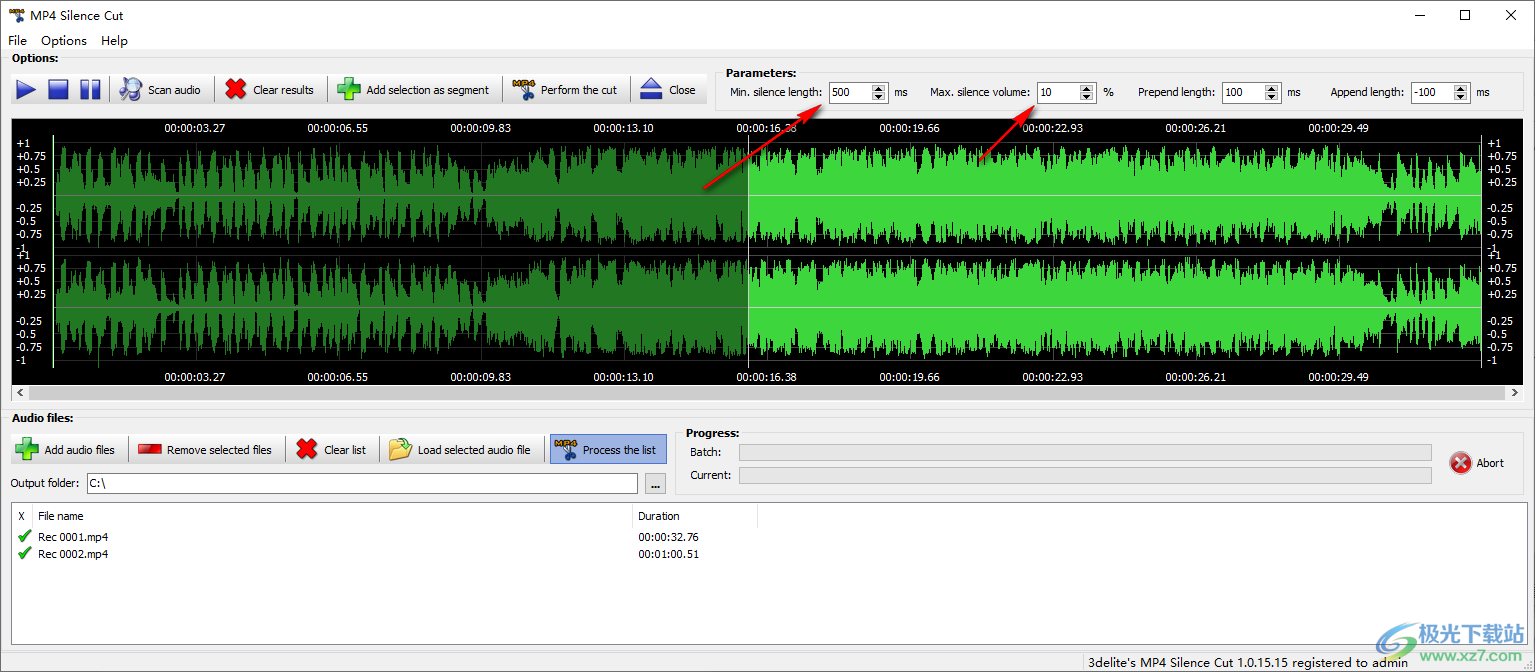Image resolution: width=1535 pixels, height=672 pixels.
Task: Click the Current progress bar
Action: point(1085,475)
